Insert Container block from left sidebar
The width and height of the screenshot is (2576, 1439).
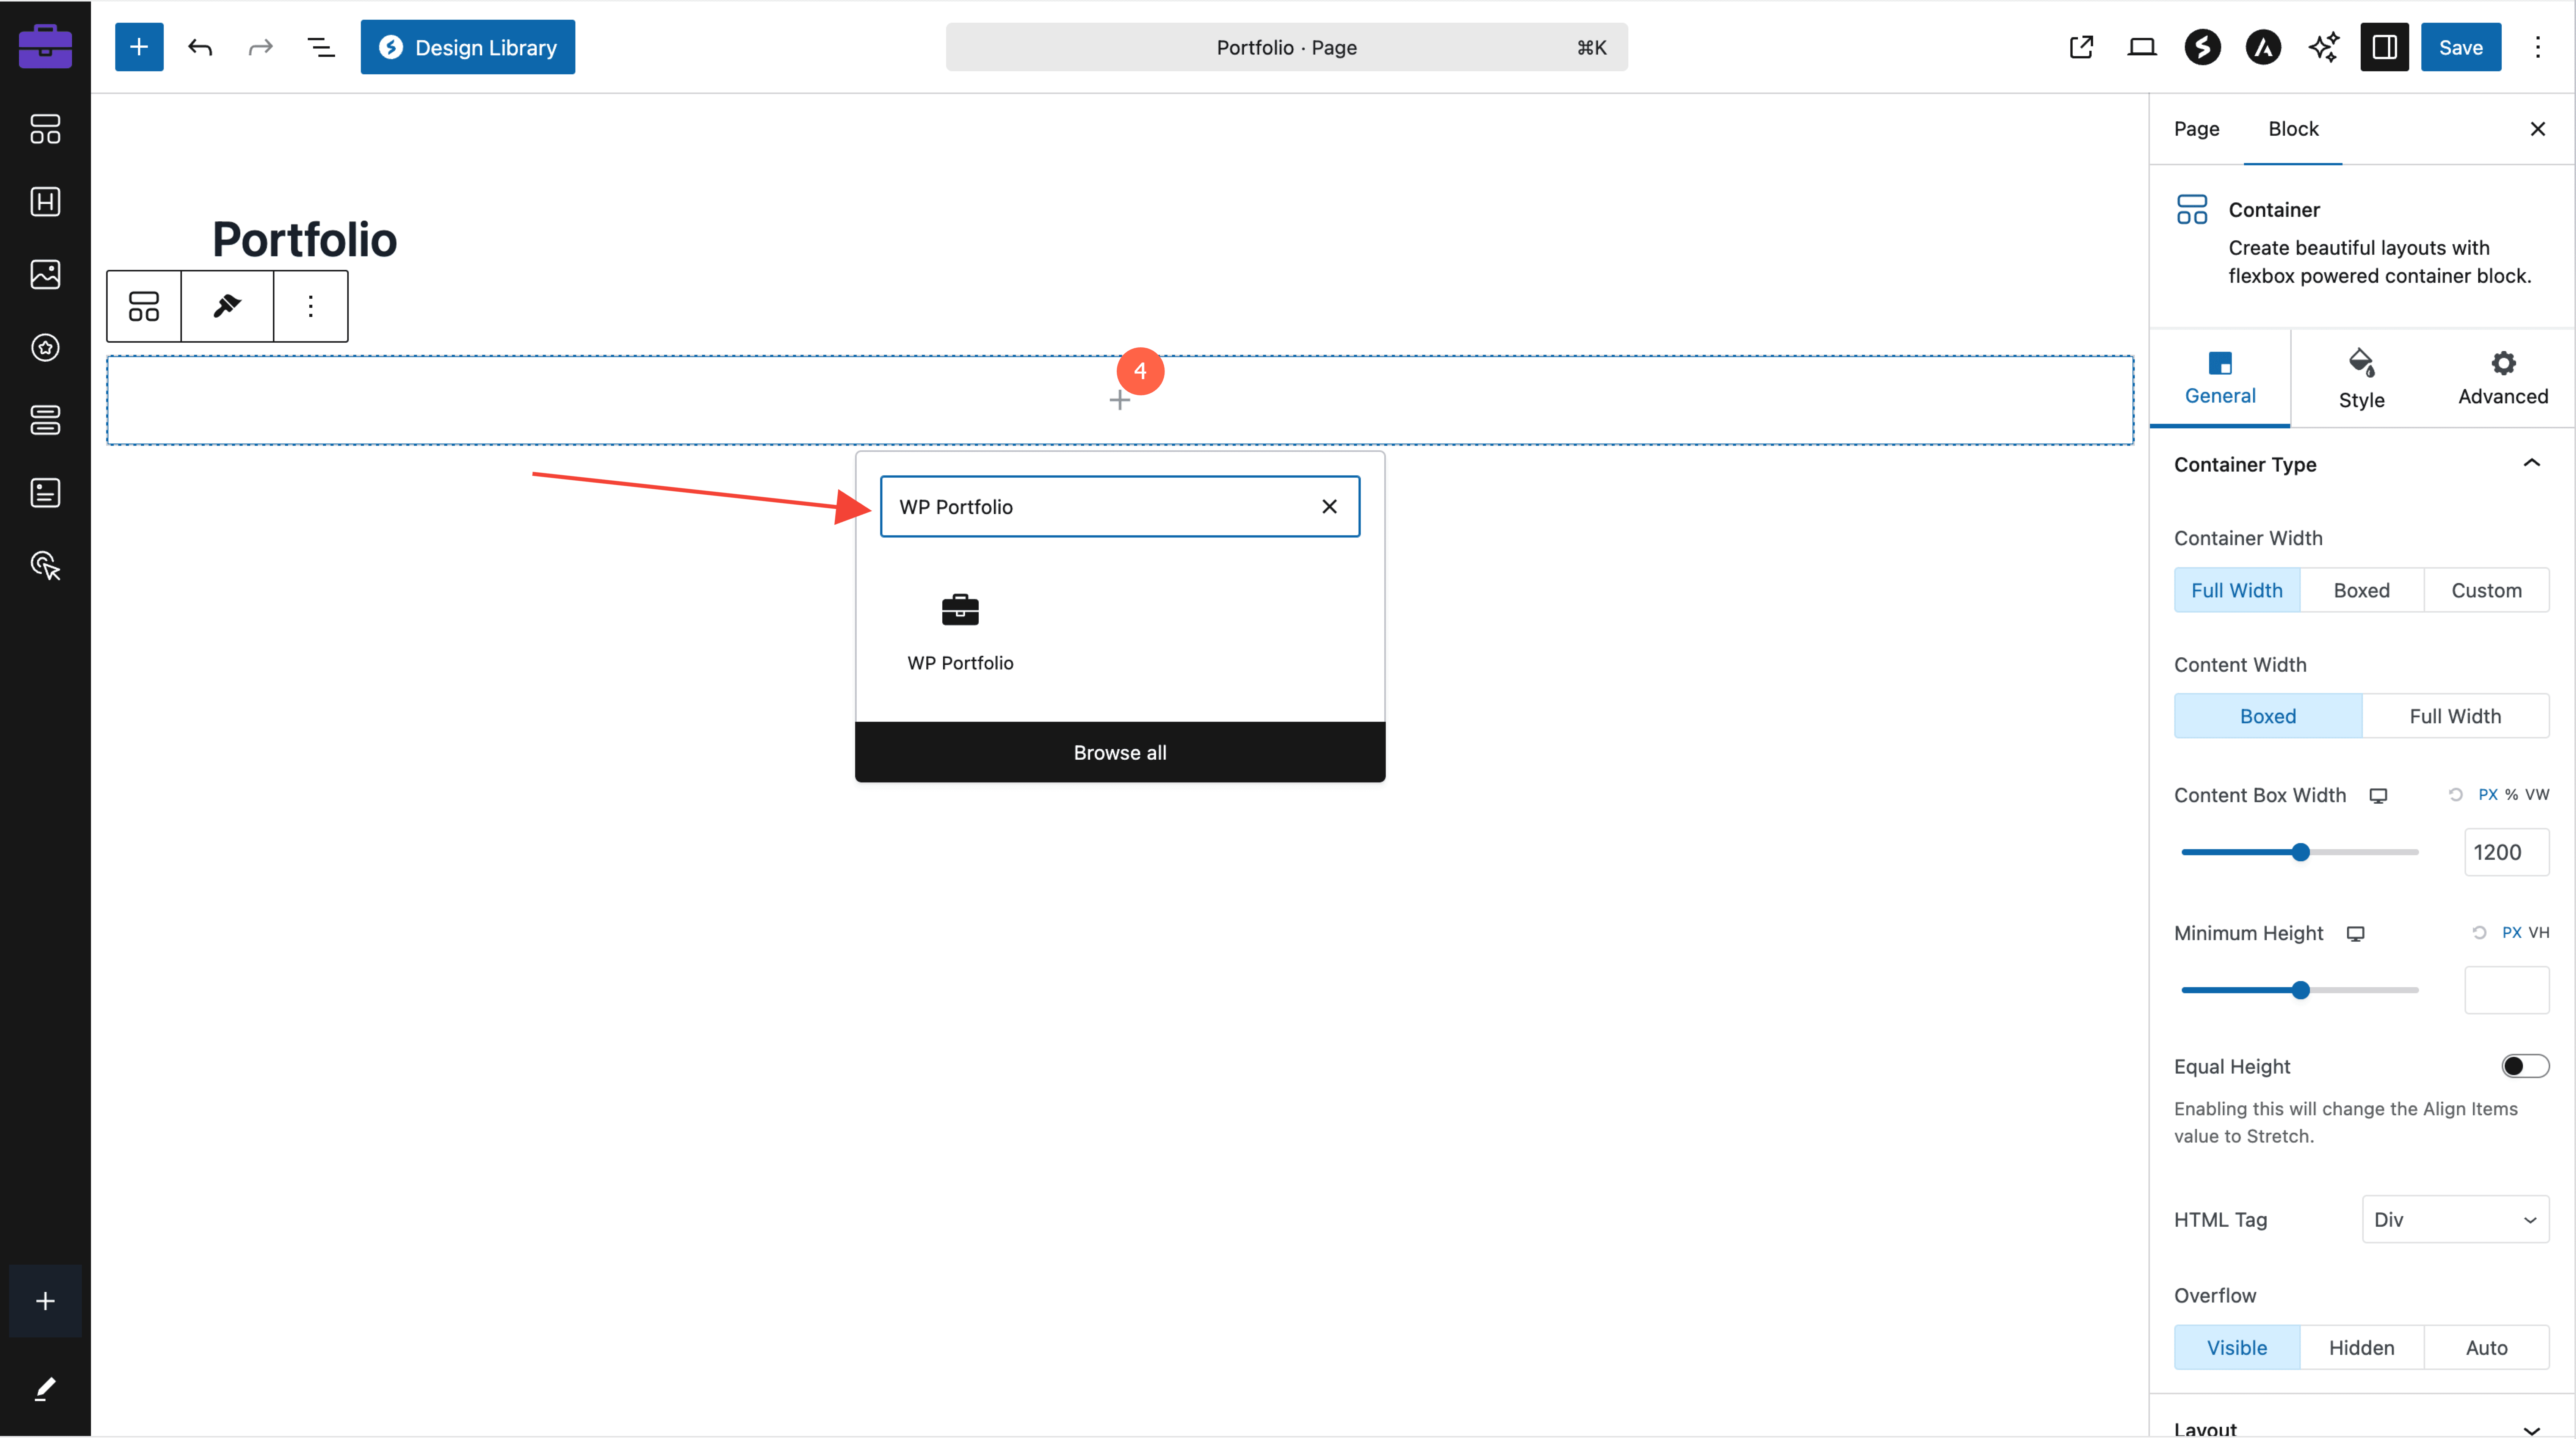coord(45,129)
